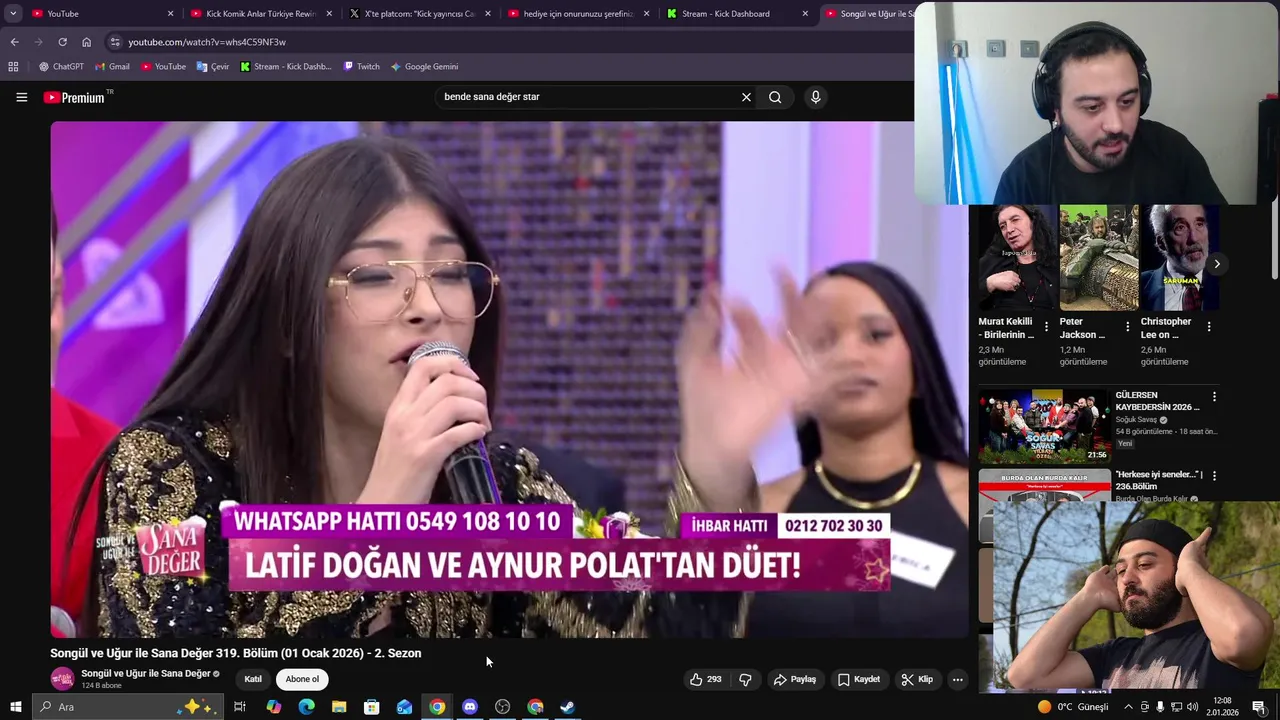
Task: Open Christopher Lee short thumbnail
Action: click(1179, 258)
